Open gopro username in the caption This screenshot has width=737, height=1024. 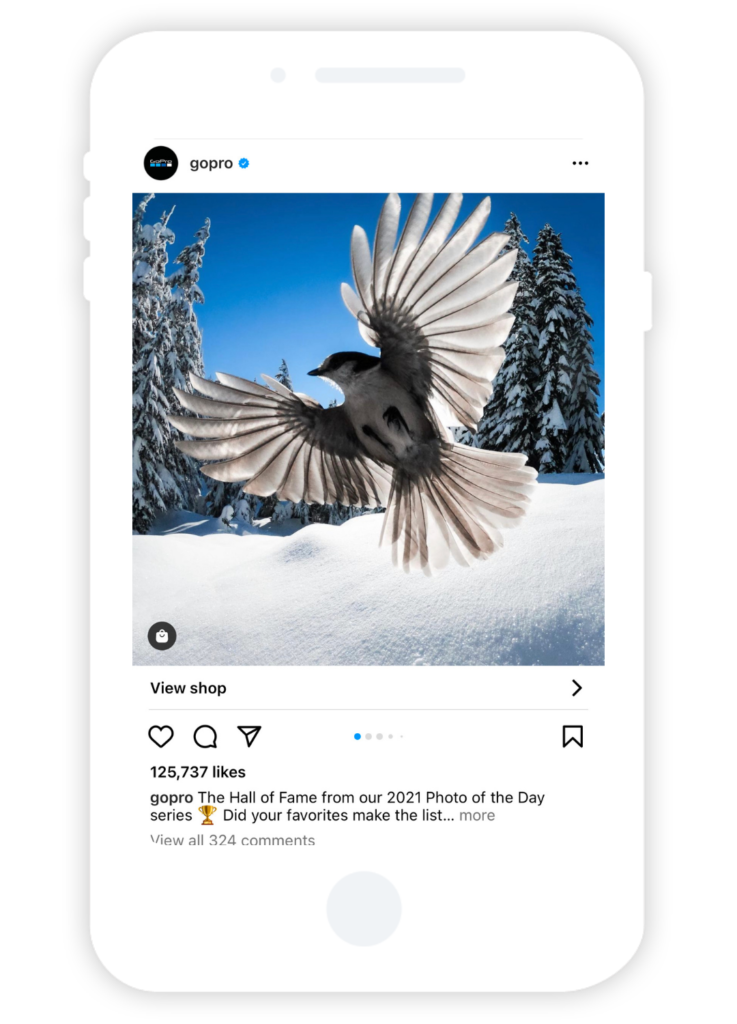coord(172,798)
